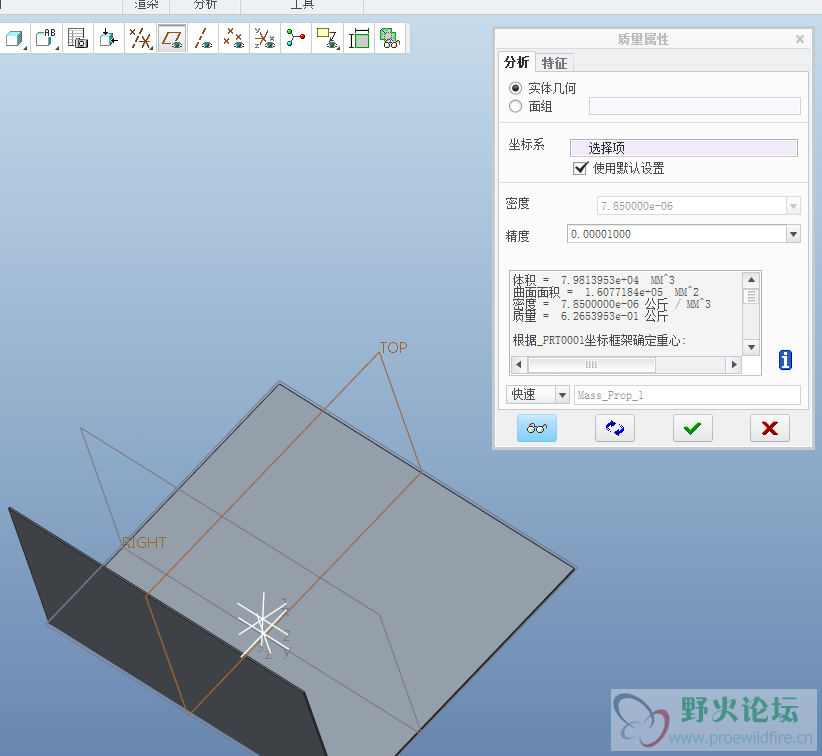Cancel with the red X button

(769, 428)
